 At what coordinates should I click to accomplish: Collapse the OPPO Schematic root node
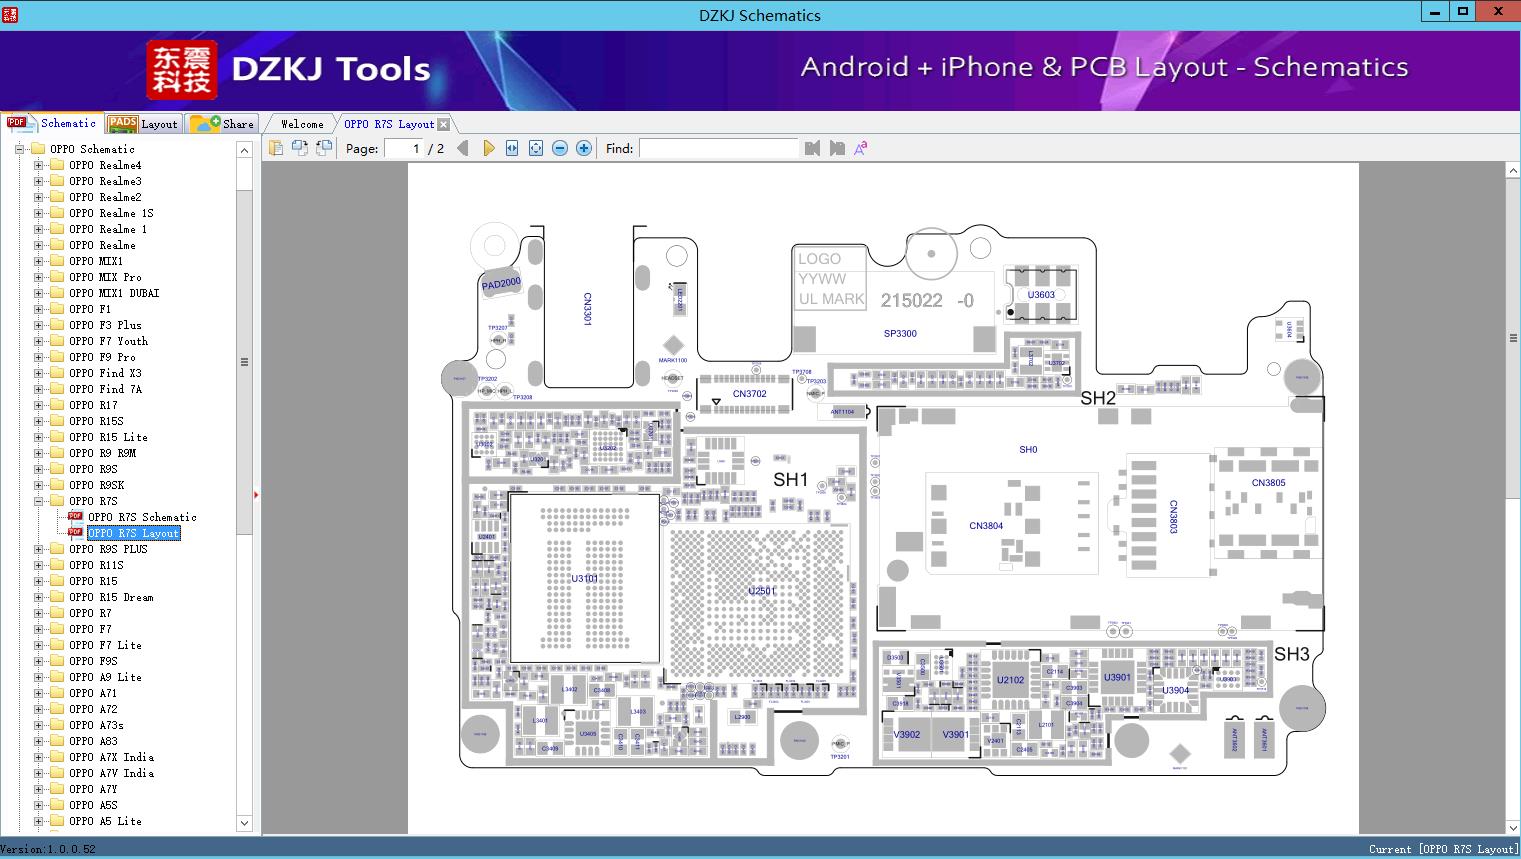pyautogui.click(x=19, y=149)
